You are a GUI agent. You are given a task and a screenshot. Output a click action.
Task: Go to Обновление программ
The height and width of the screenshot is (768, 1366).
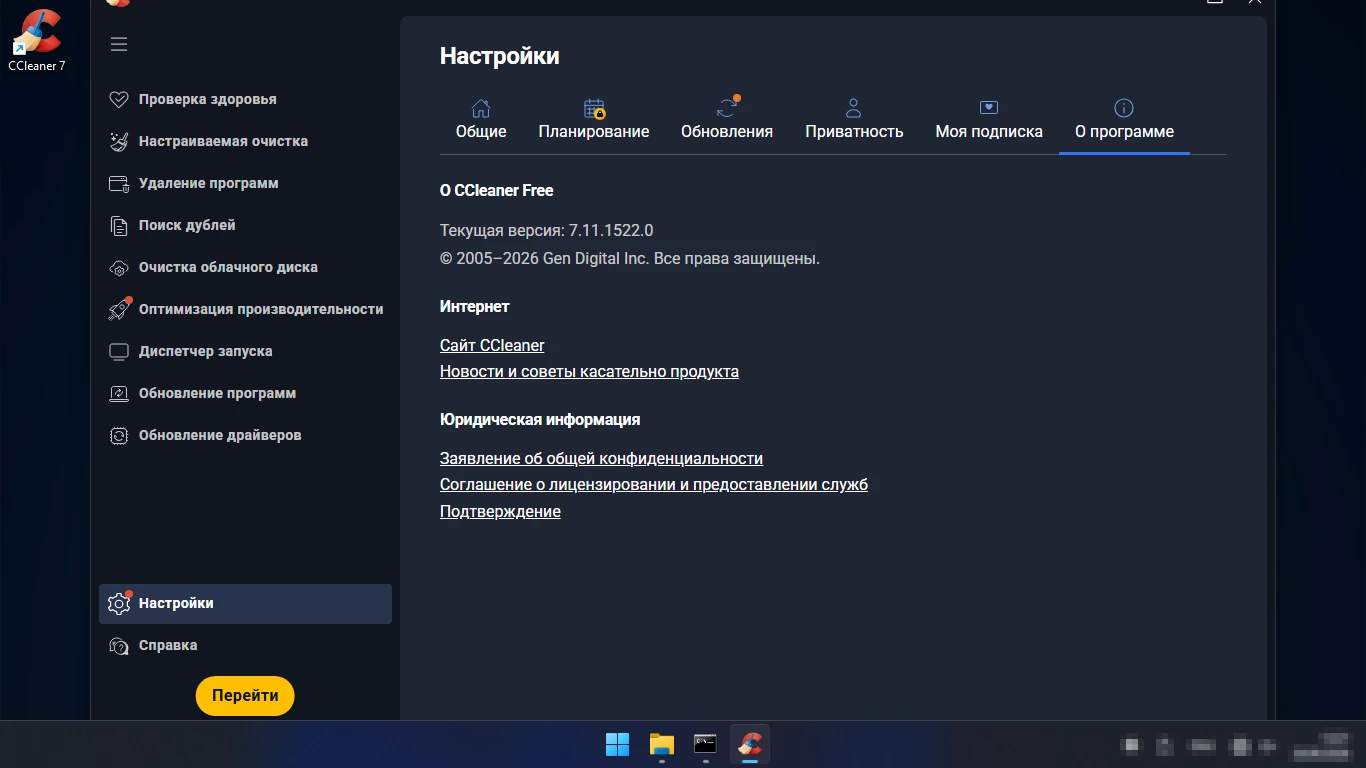[245, 393]
